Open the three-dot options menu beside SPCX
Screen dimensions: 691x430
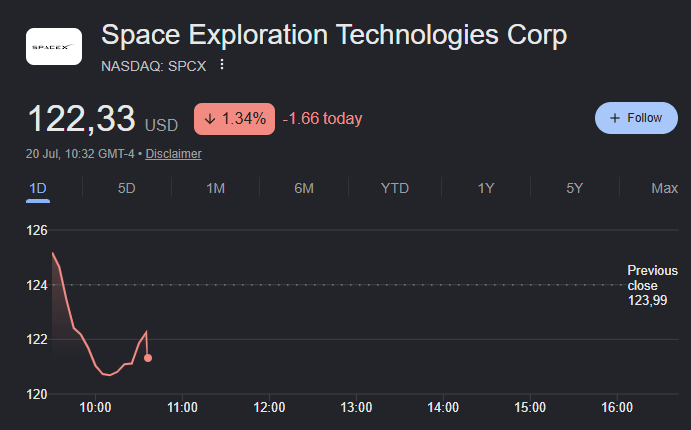click(x=222, y=65)
